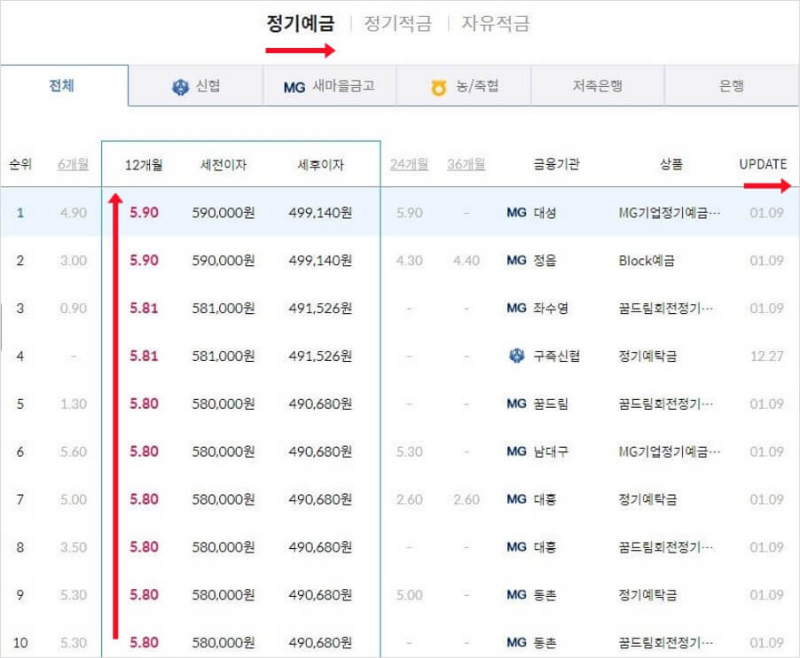Screen dimensions: 800x658
Task: Click MG logo beside 꿈드림
Action: (516, 404)
